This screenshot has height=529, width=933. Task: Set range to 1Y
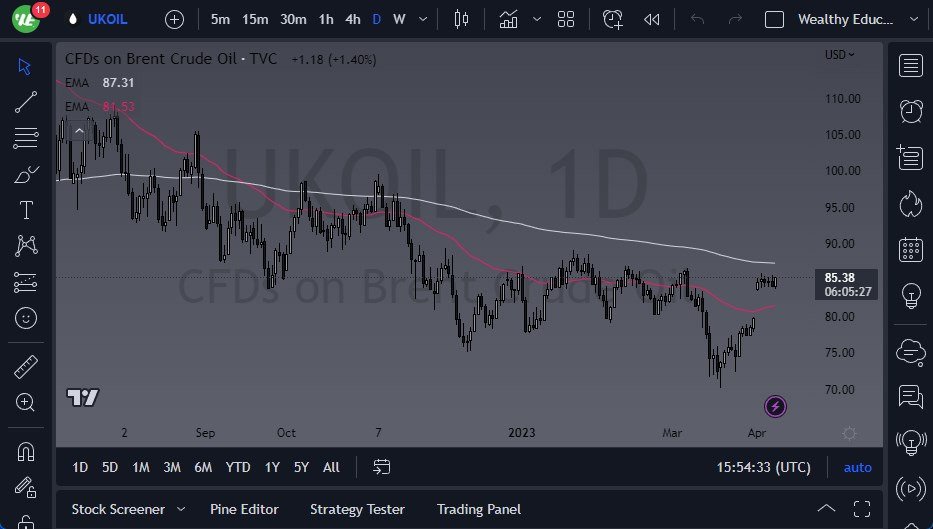tap(272, 467)
